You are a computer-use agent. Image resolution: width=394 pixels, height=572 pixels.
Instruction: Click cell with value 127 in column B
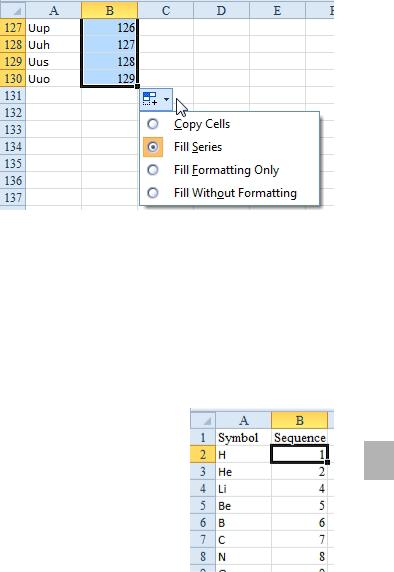pos(109,45)
